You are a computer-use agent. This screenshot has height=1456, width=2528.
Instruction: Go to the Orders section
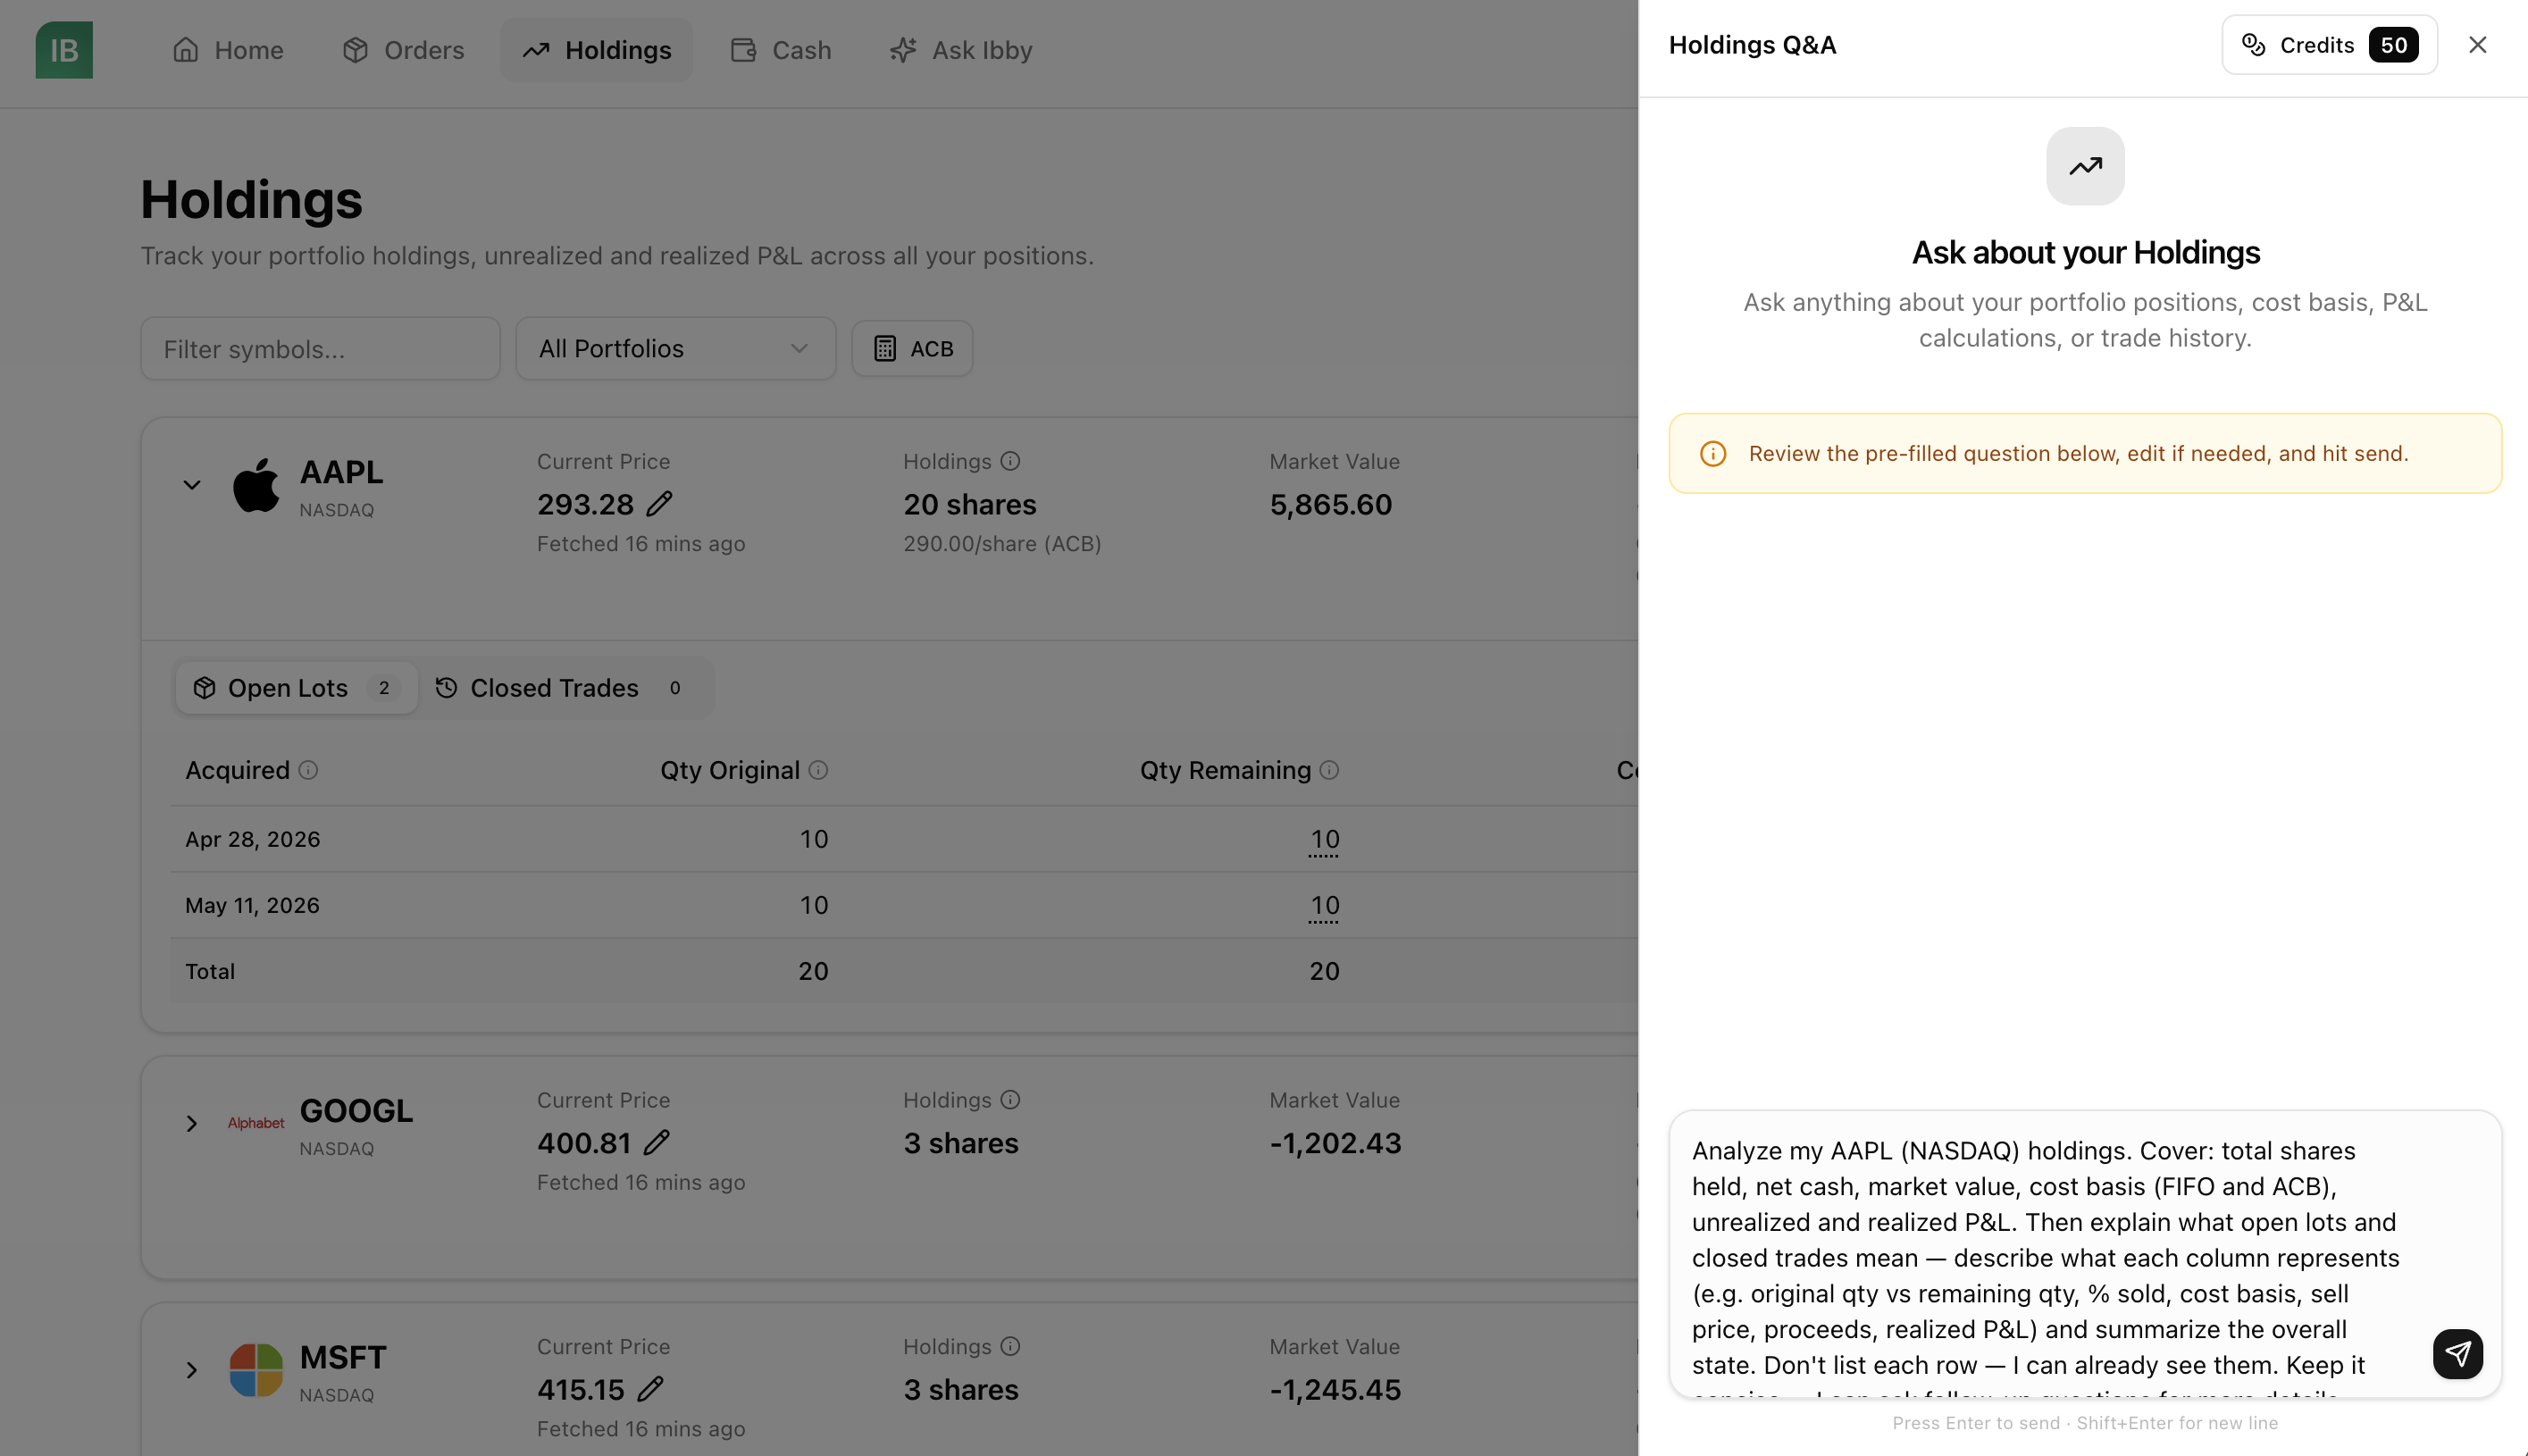403,50
